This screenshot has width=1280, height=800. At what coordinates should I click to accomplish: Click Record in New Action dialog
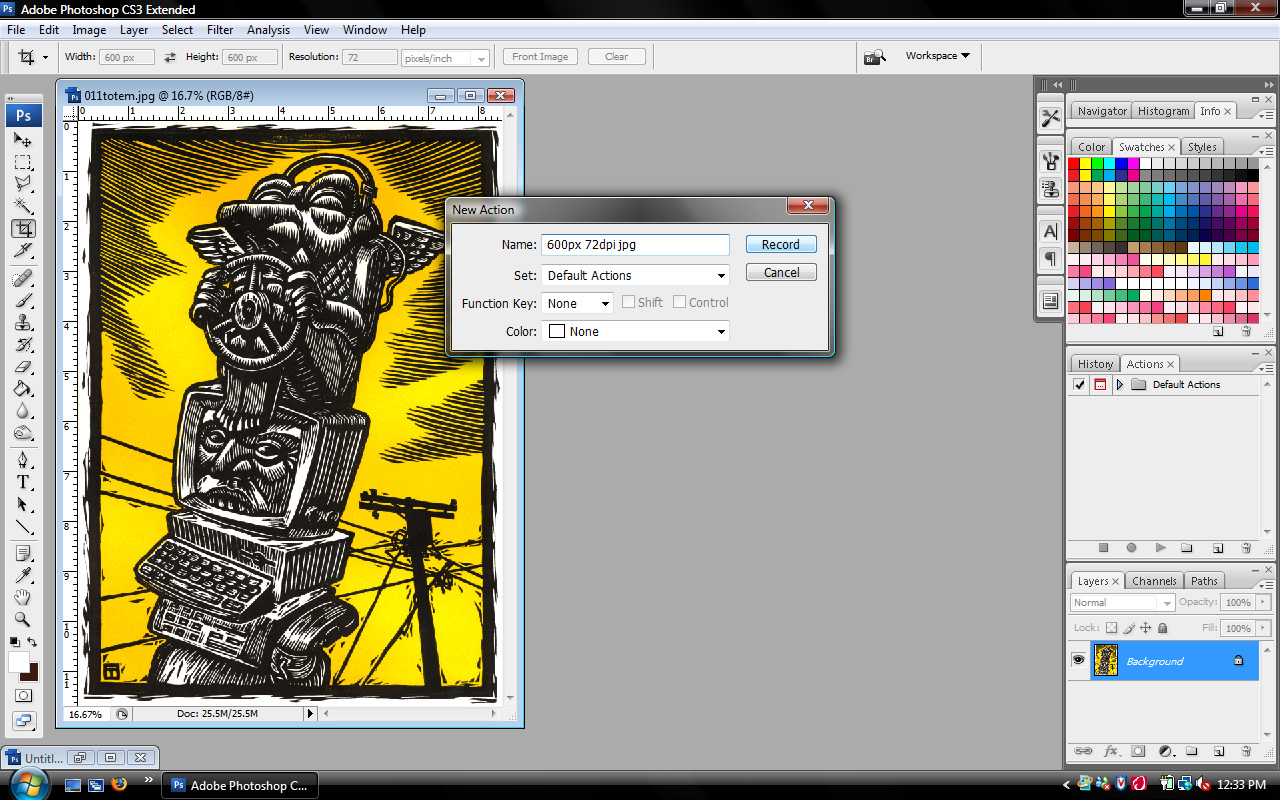pyautogui.click(x=781, y=244)
